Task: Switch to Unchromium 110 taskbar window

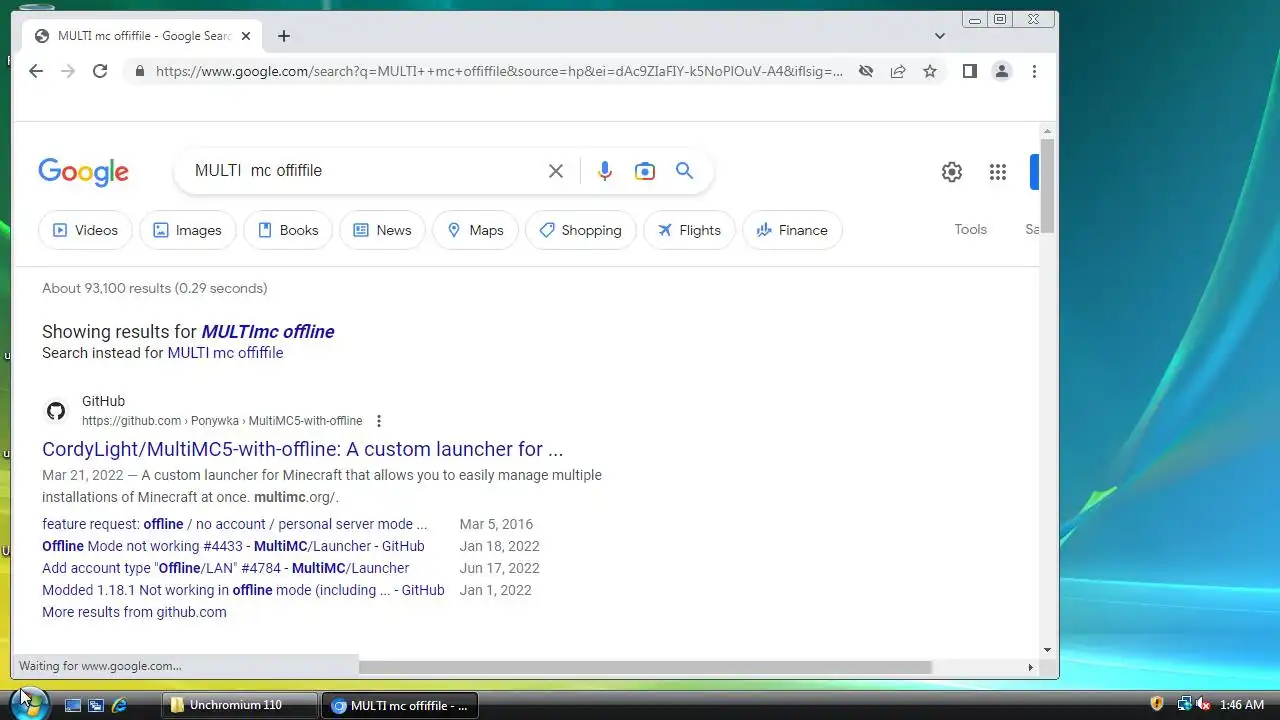Action: click(x=240, y=705)
